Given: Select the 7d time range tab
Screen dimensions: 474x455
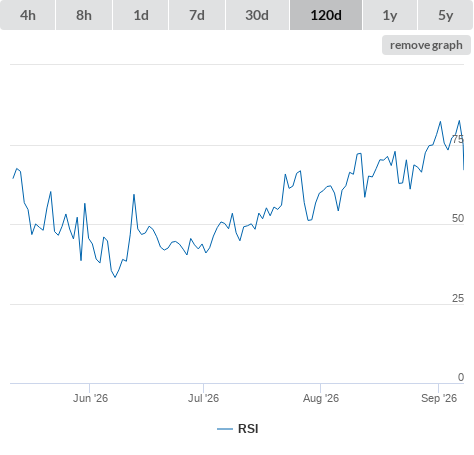Looking at the screenshot, I should point(197,15).
